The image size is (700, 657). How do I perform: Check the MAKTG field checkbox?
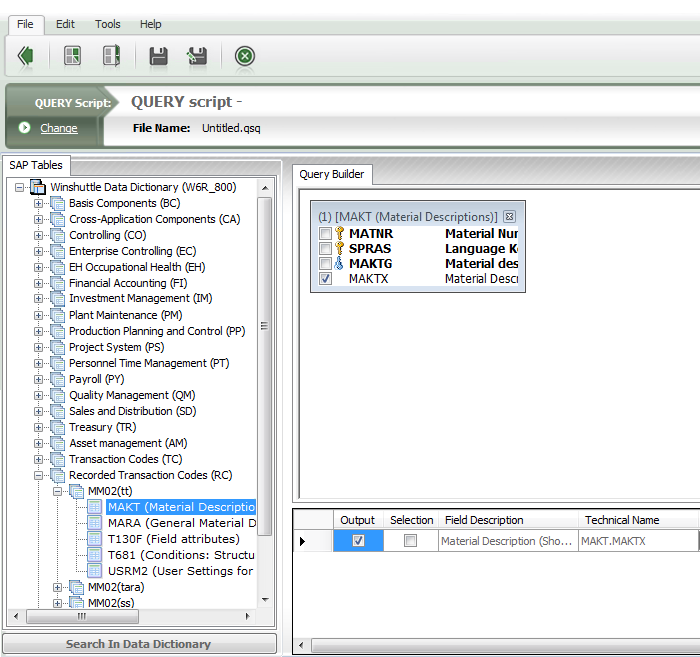tap(325, 263)
